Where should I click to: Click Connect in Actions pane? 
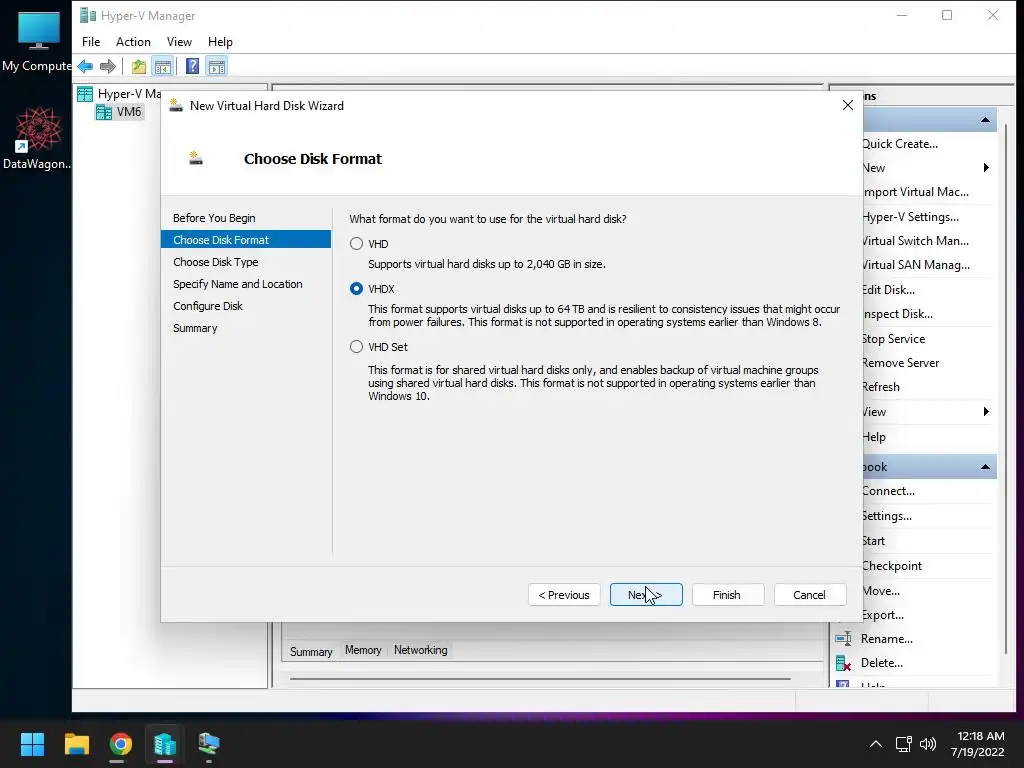tap(889, 491)
